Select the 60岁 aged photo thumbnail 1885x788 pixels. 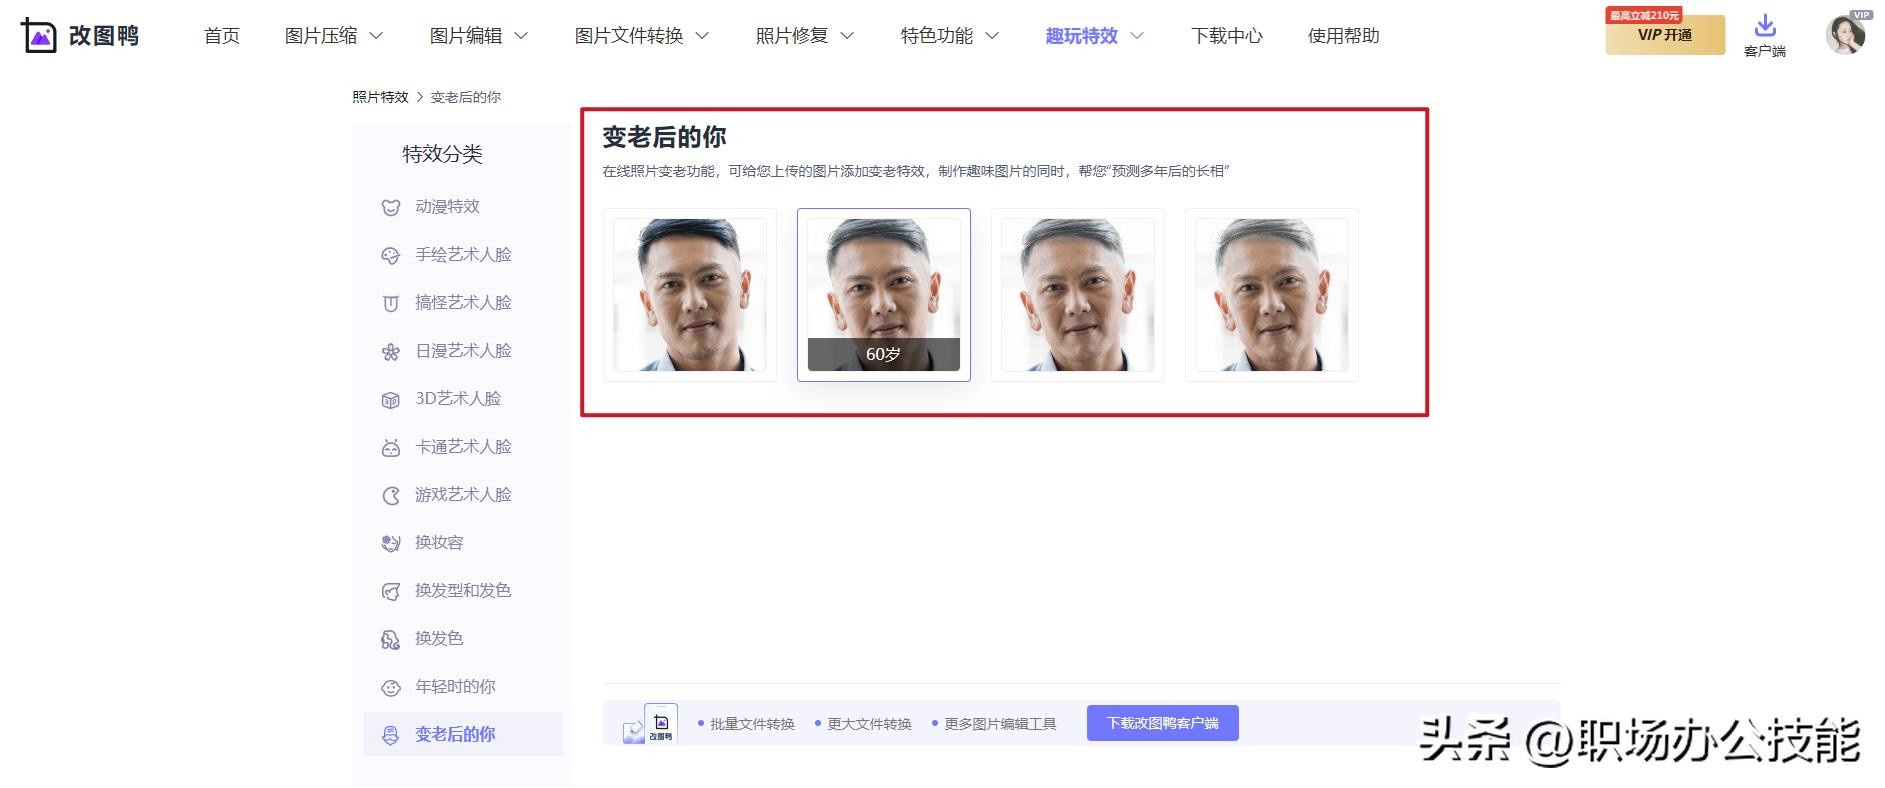883,294
